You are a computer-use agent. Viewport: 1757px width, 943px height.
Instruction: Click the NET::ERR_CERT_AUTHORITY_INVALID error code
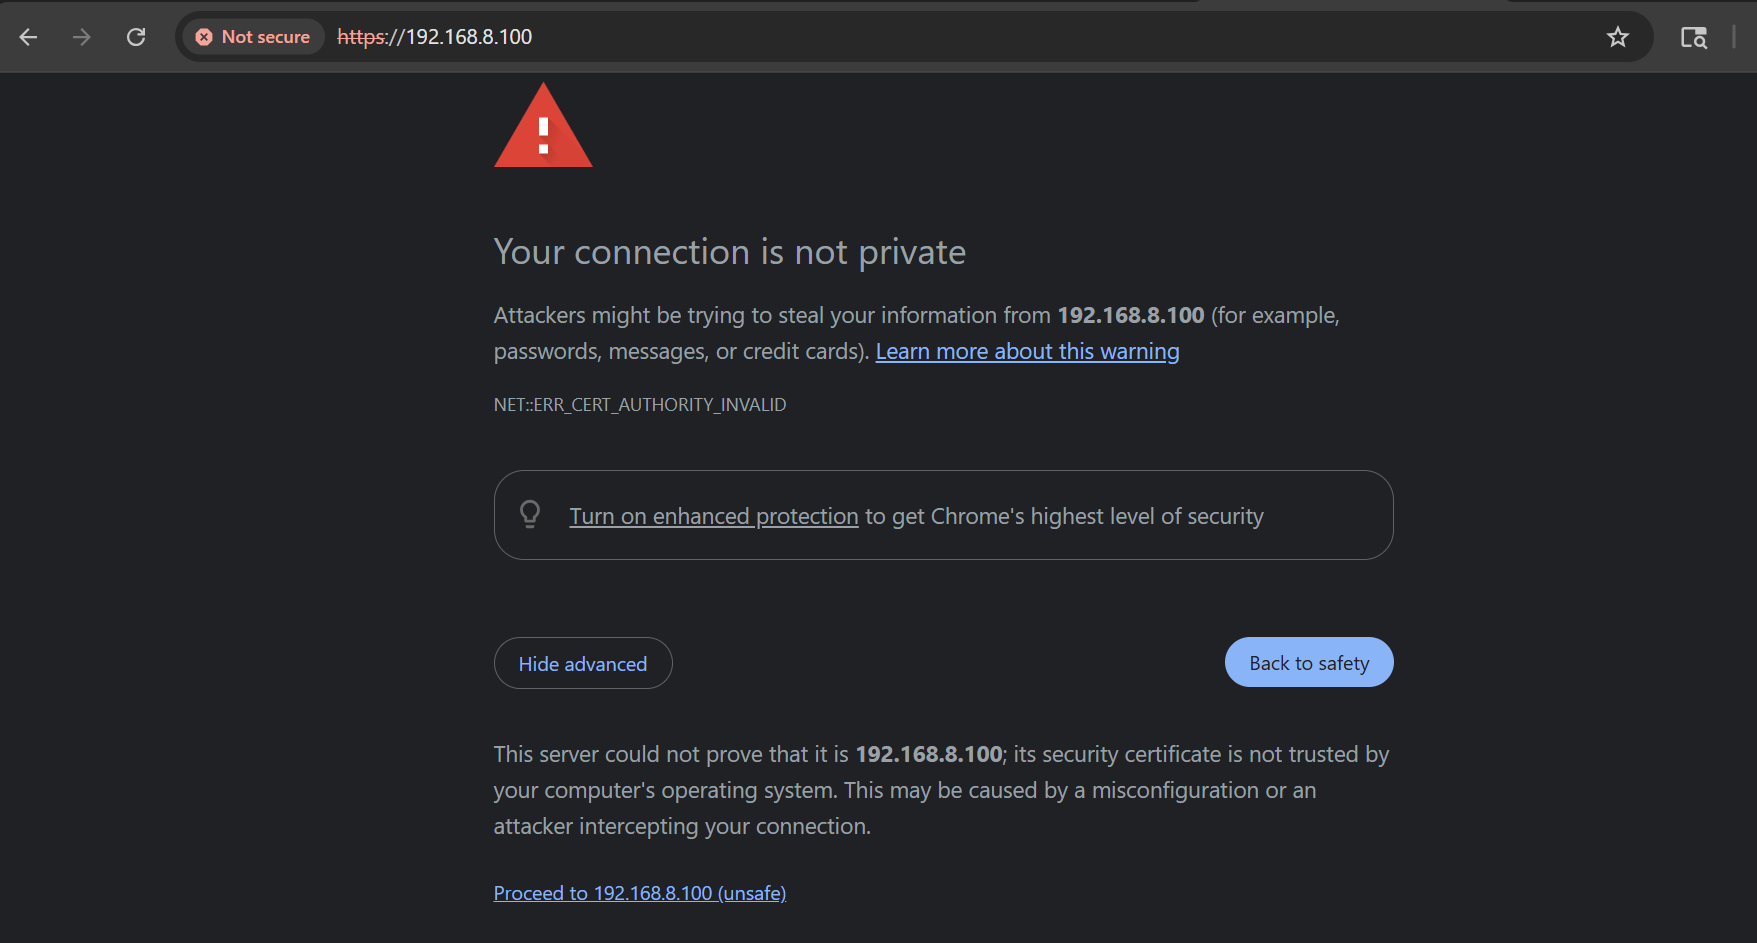point(640,405)
